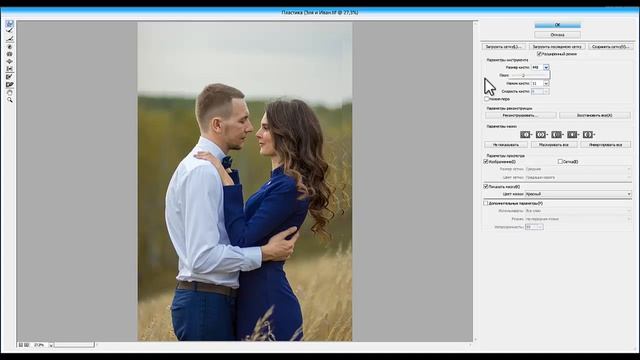Viewport: 640px width, 360px height.
Task: Click the zoom percentage field
Action: coord(40,345)
